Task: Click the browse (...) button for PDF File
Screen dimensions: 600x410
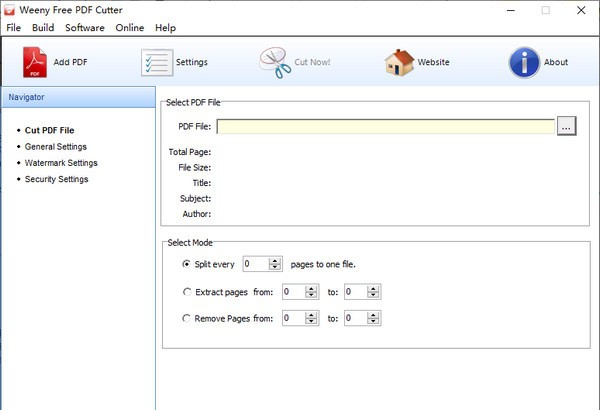Action: 567,126
